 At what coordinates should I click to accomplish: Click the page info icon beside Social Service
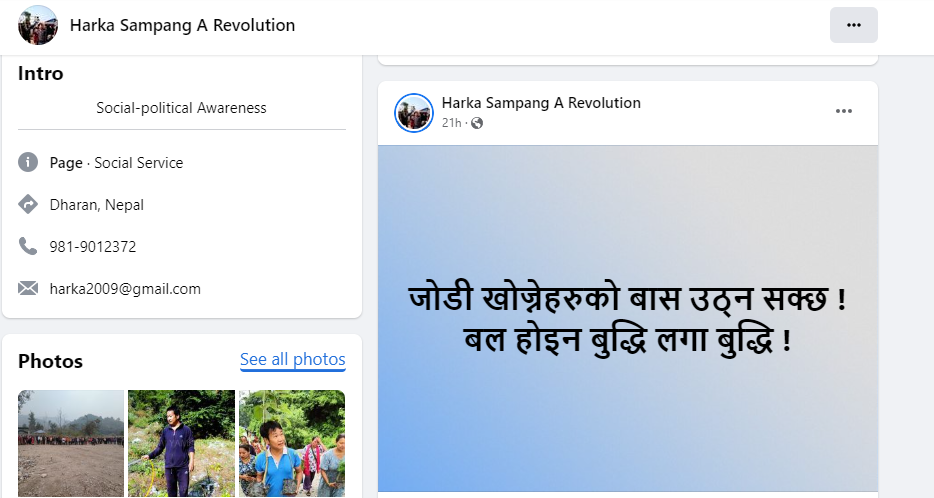click(28, 162)
